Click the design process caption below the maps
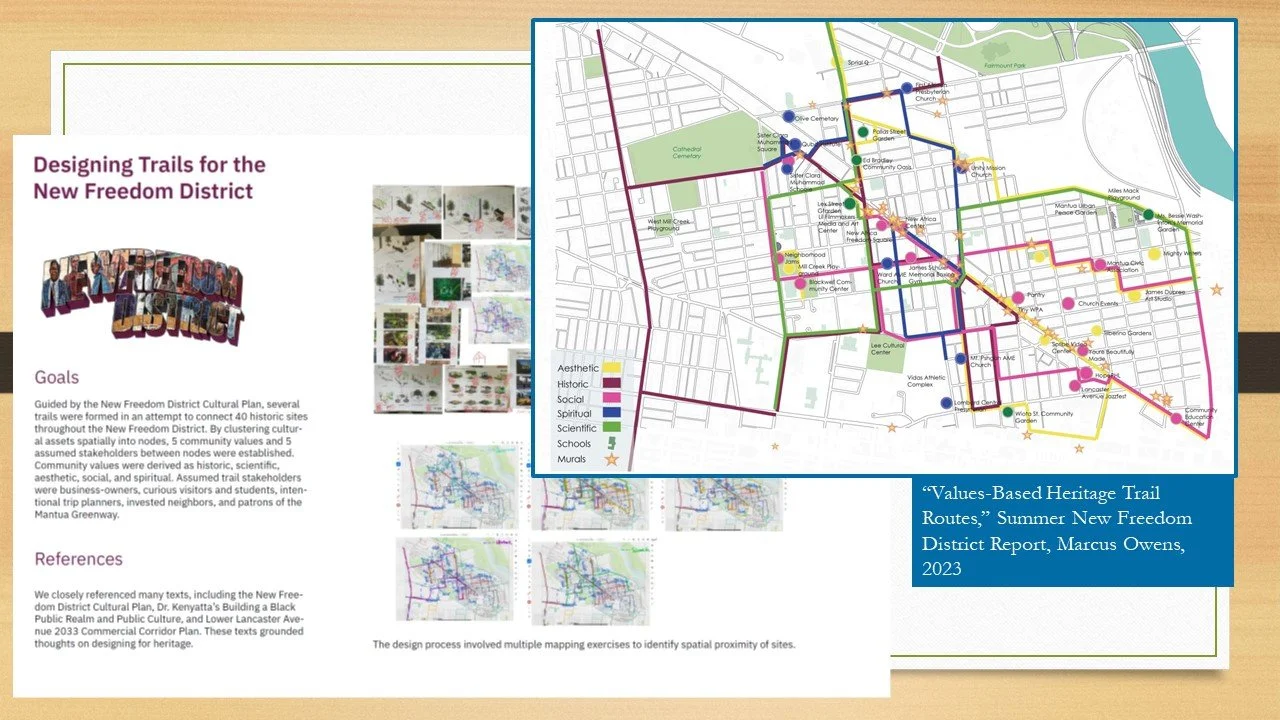The width and height of the screenshot is (1280, 720). pos(584,644)
